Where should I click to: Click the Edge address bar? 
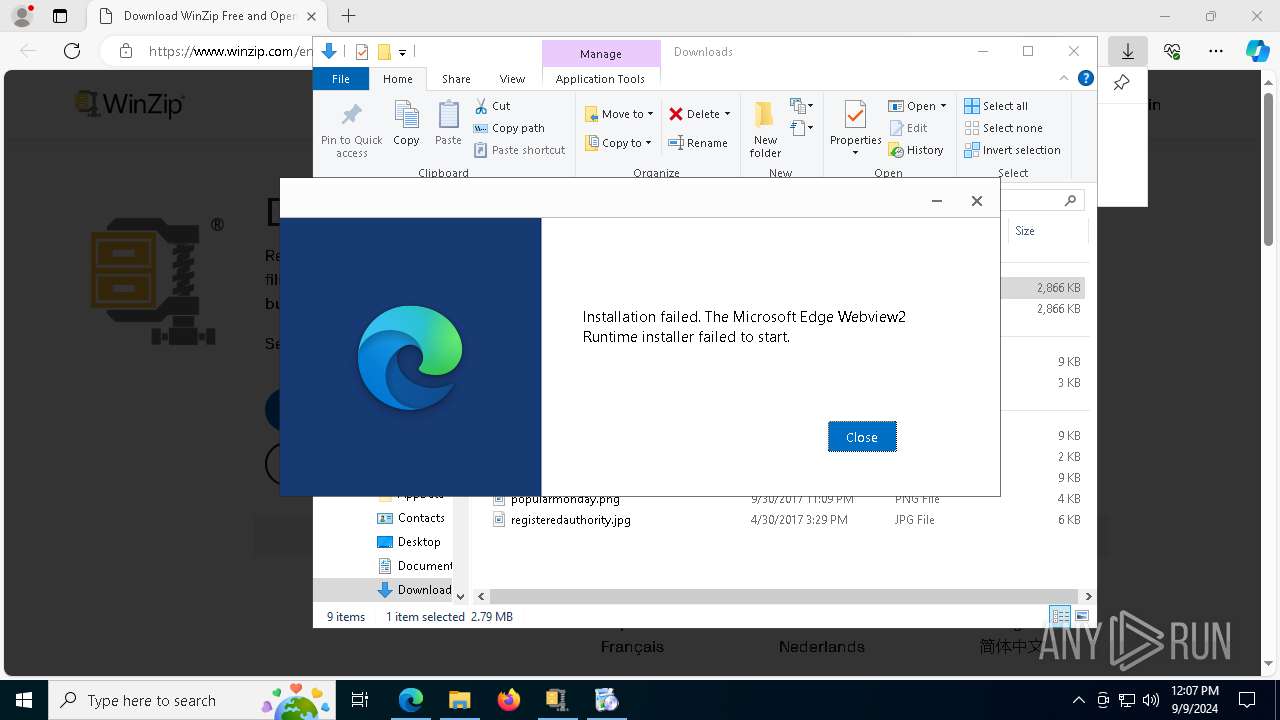[x=230, y=51]
